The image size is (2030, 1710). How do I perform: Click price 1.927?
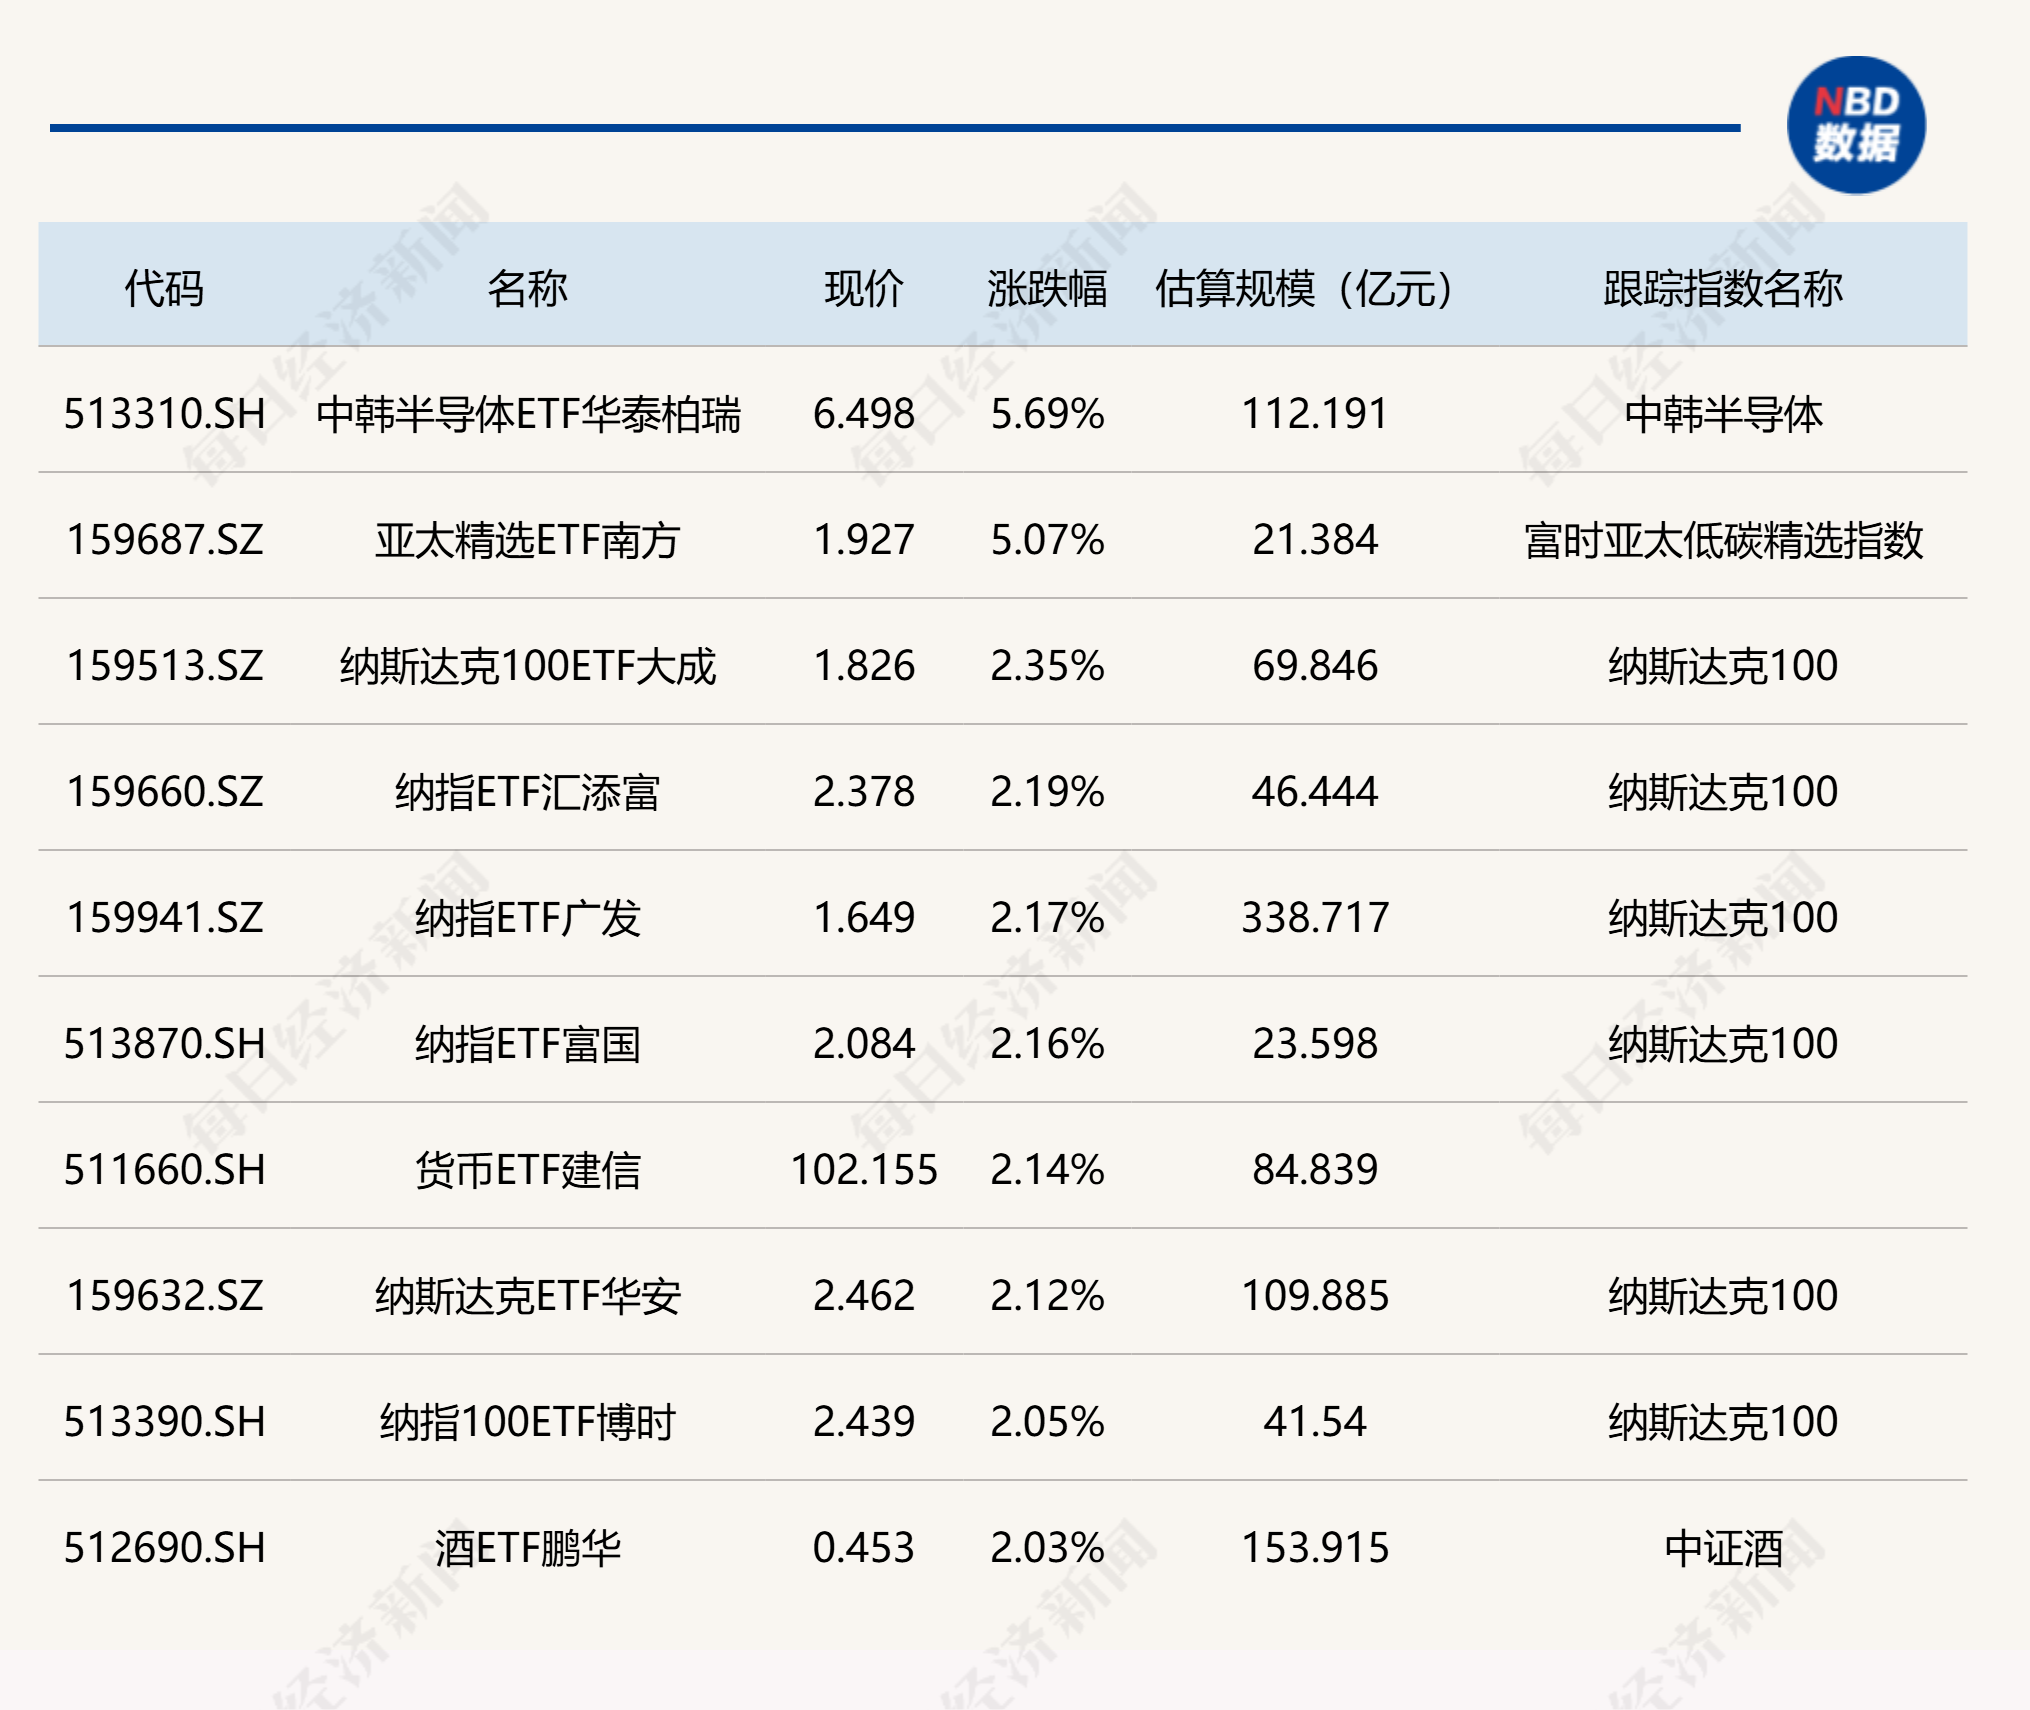click(864, 540)
